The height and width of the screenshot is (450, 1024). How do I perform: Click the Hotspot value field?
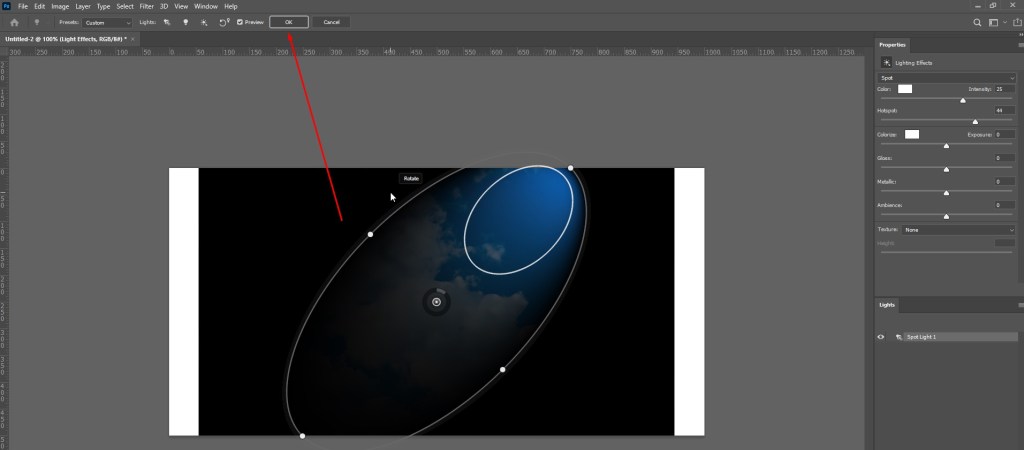1004,110
